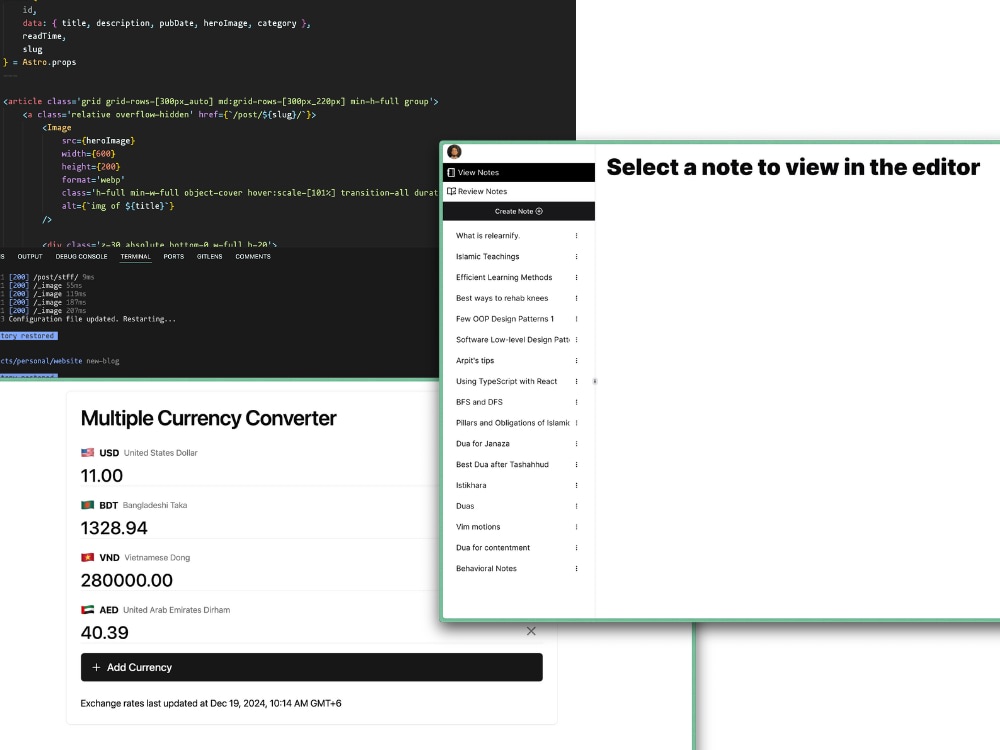1000x750 pixels.
Task: Click the Exchange rates last updated text
Action: (x=210, y=703)
